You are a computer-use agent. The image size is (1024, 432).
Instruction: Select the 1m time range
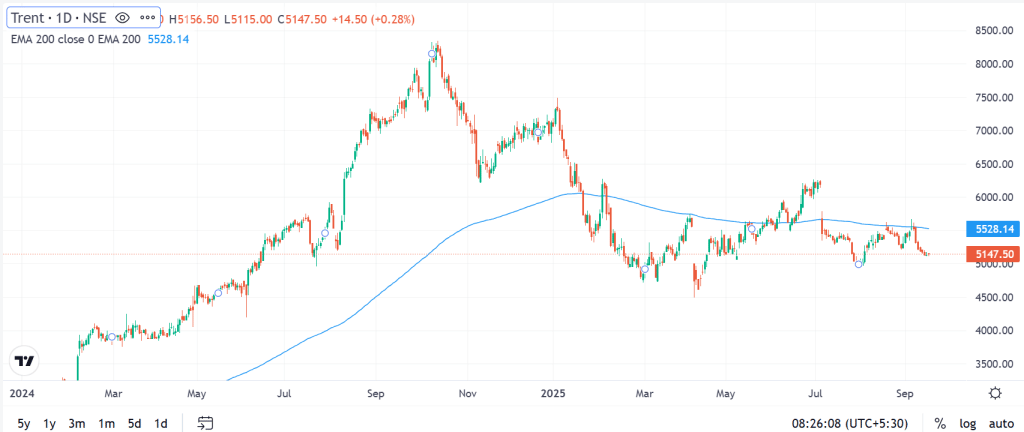[106, 424]
